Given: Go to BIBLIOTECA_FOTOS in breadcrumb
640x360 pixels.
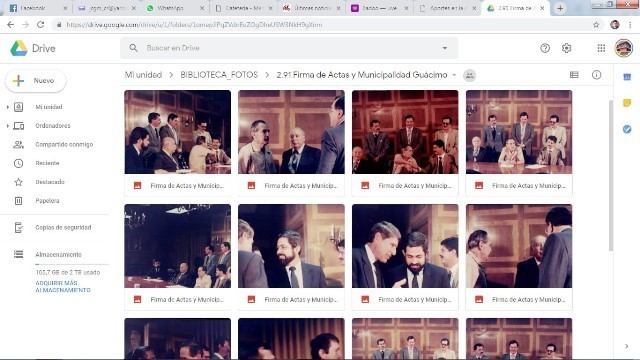Looking at the screenshot, I should 219,75.
